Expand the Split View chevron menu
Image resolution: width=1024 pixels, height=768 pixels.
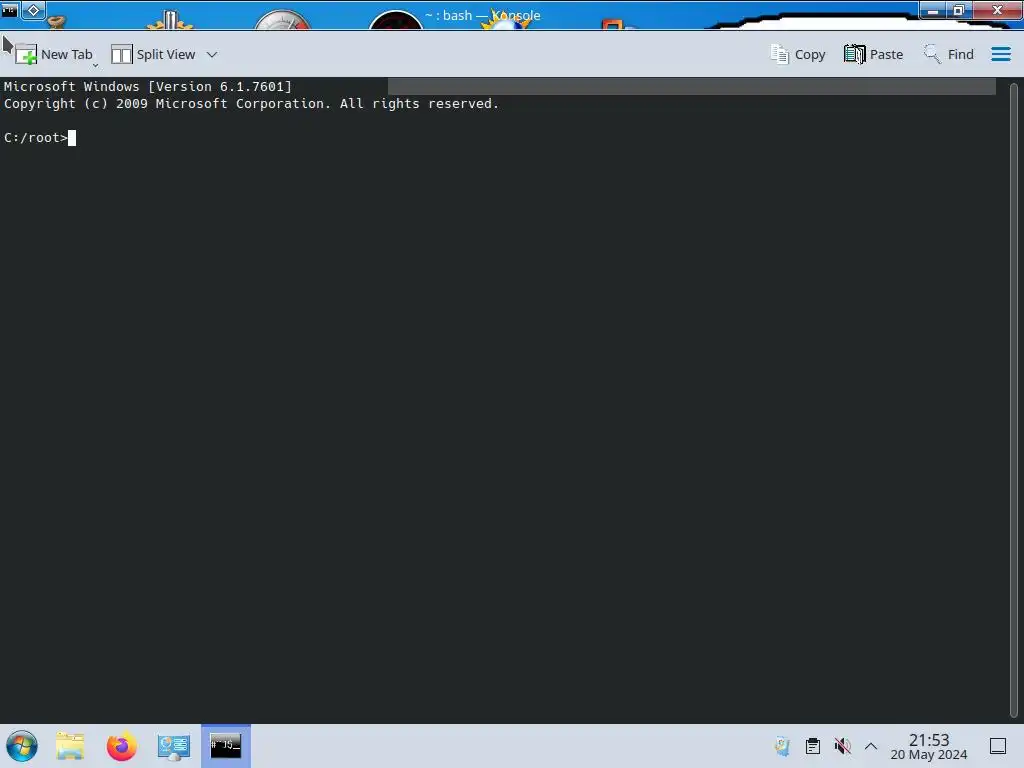tap(212, 55)
